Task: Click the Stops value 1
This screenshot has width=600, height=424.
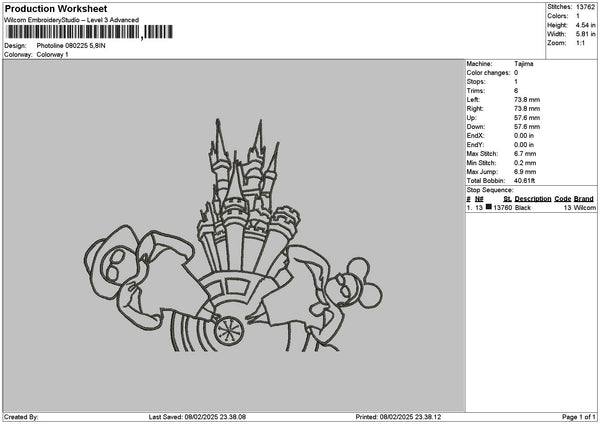Action: click(516, 82)
